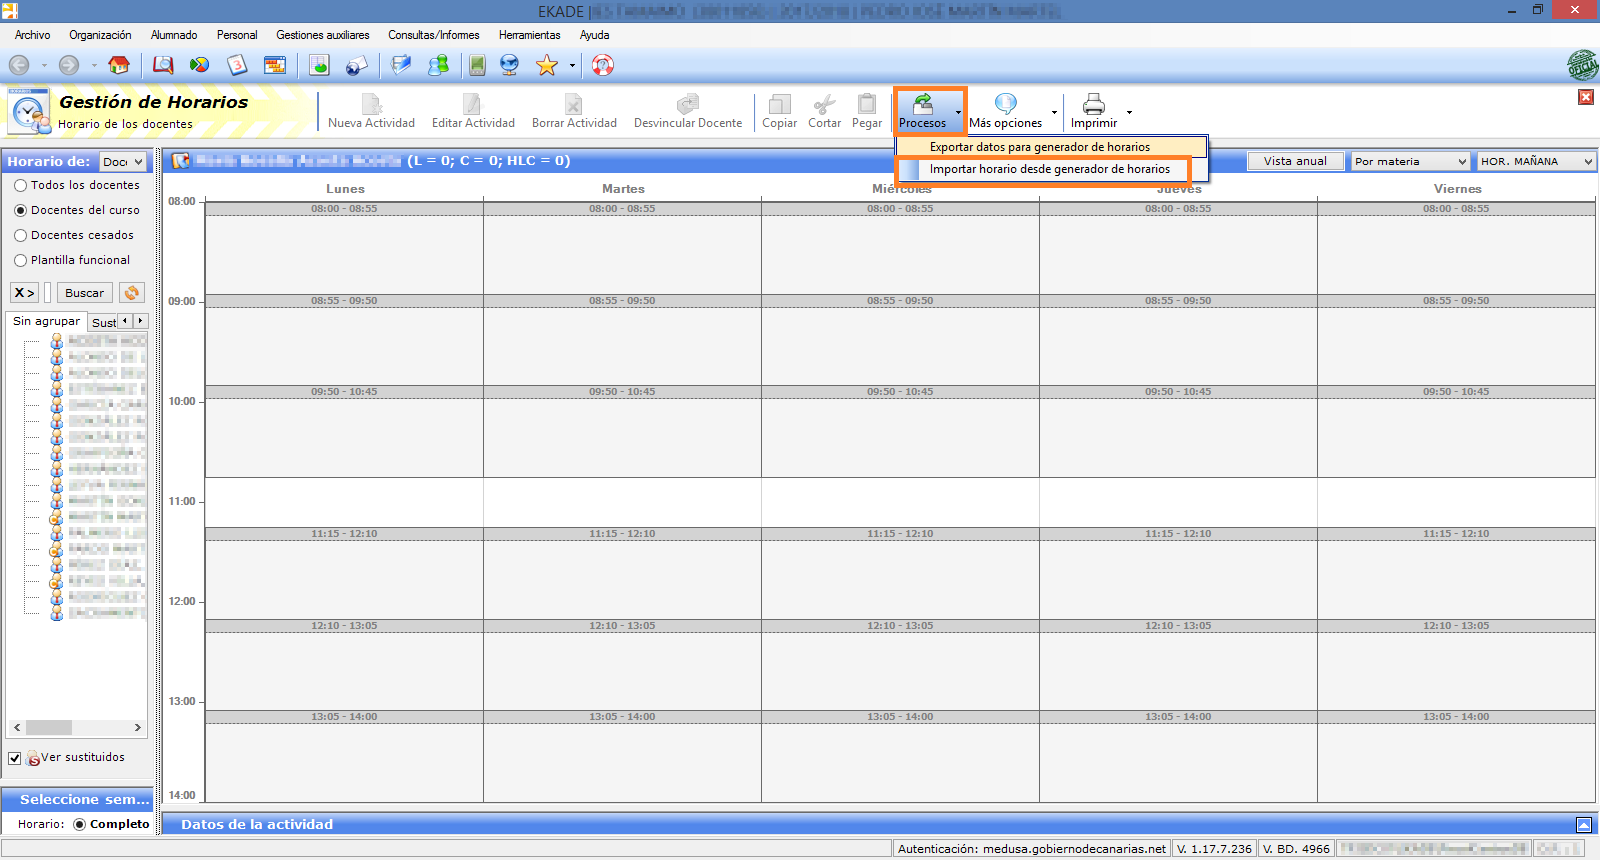Click Nueva Actividad toolbar button
The height and width of the screenshot is (860, 1600).
pos(371,111)
